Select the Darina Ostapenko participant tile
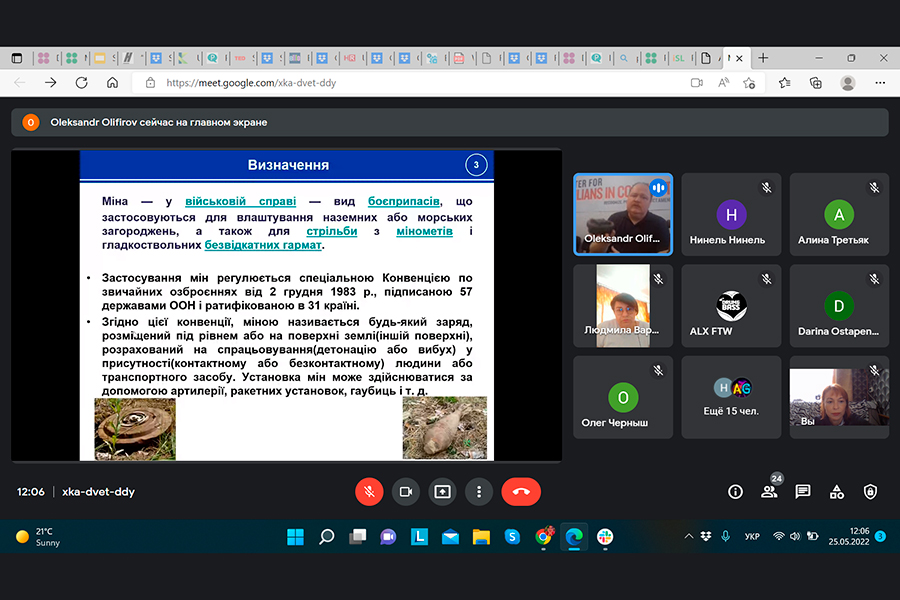 point(839,305)
